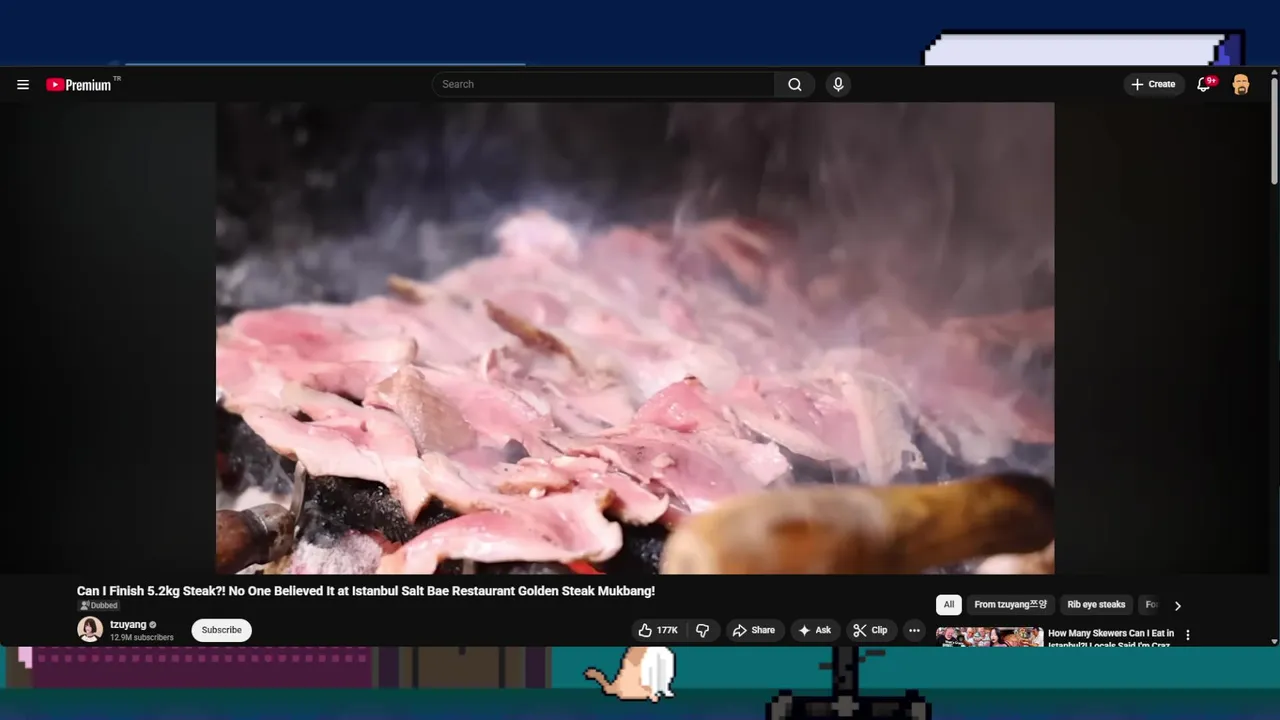
Task: Open the notifications bell
Action: point(1204,85)
